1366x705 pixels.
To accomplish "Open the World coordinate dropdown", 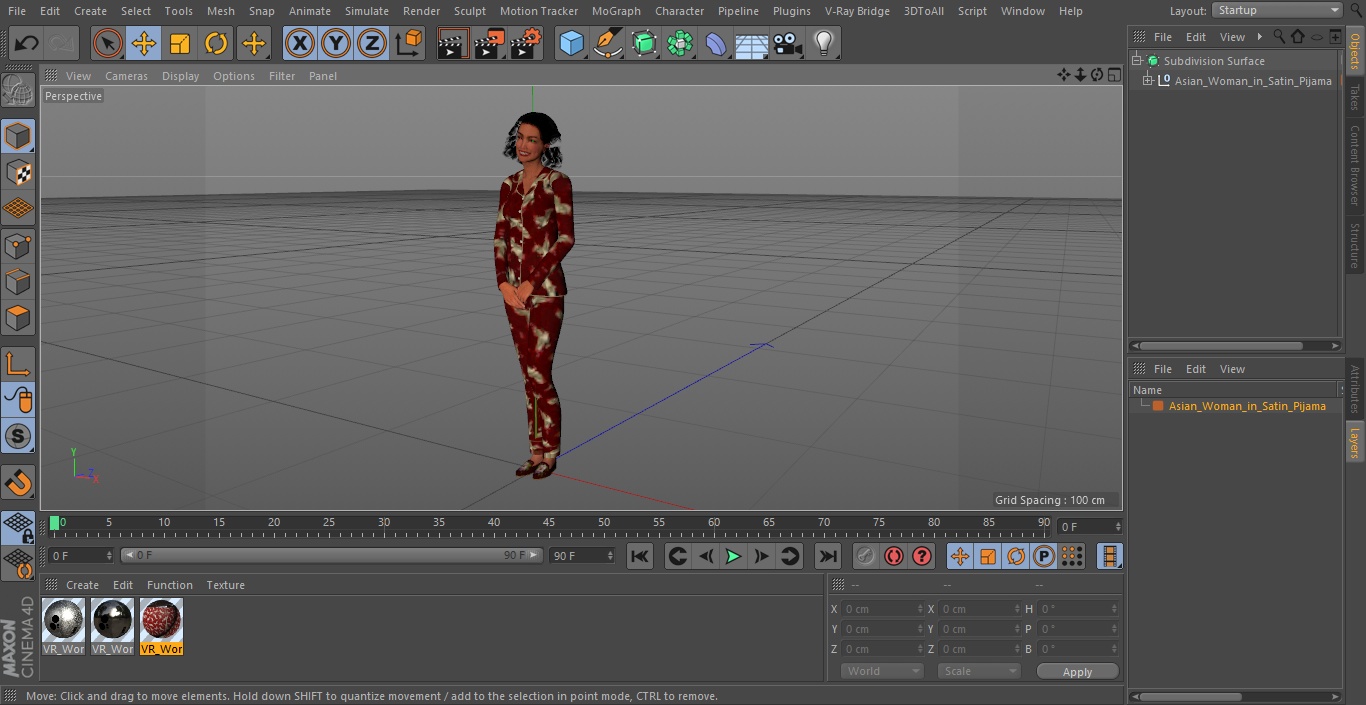I will (881, 671).
